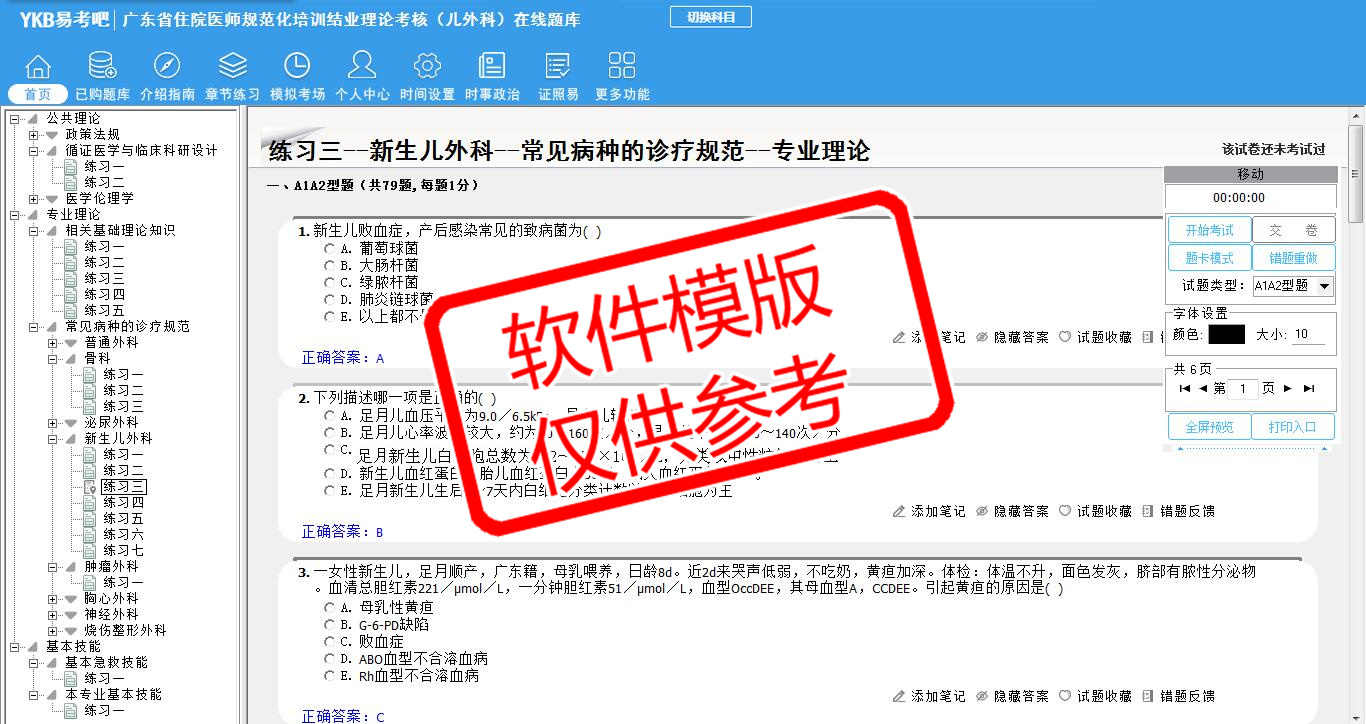The width and height of the screenshot is (1366, 724).
Task: Jump to last page arrow
Action: click(x=1309, y=389)
